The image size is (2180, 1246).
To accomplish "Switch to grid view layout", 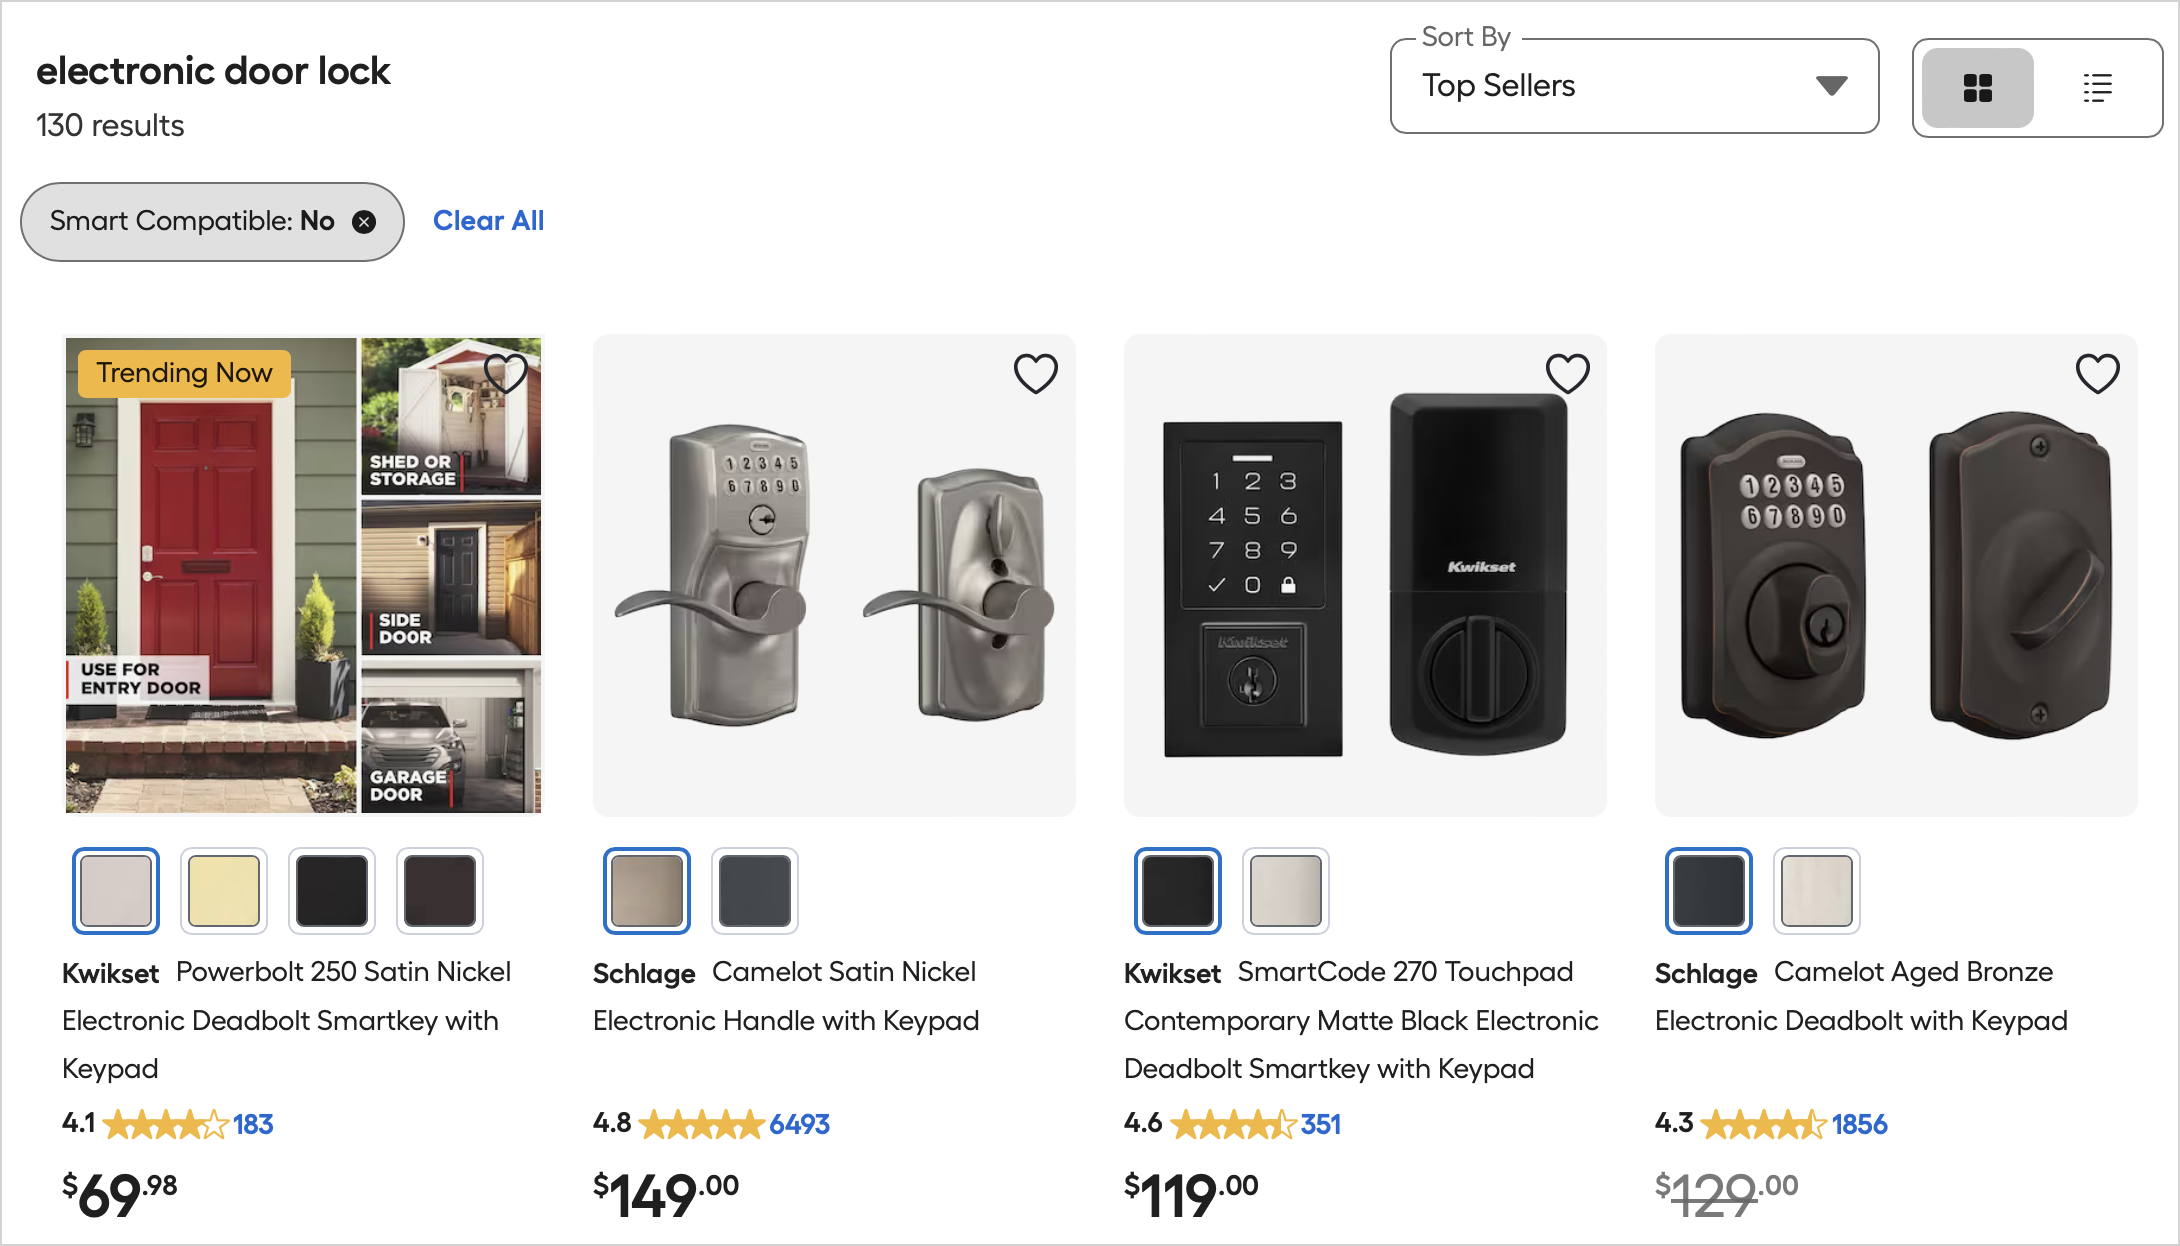I will coord(1976,88).
